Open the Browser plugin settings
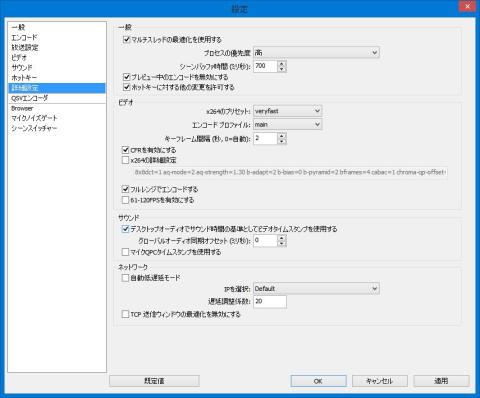This screenshot has width=480, height=398. coord(57,108)
